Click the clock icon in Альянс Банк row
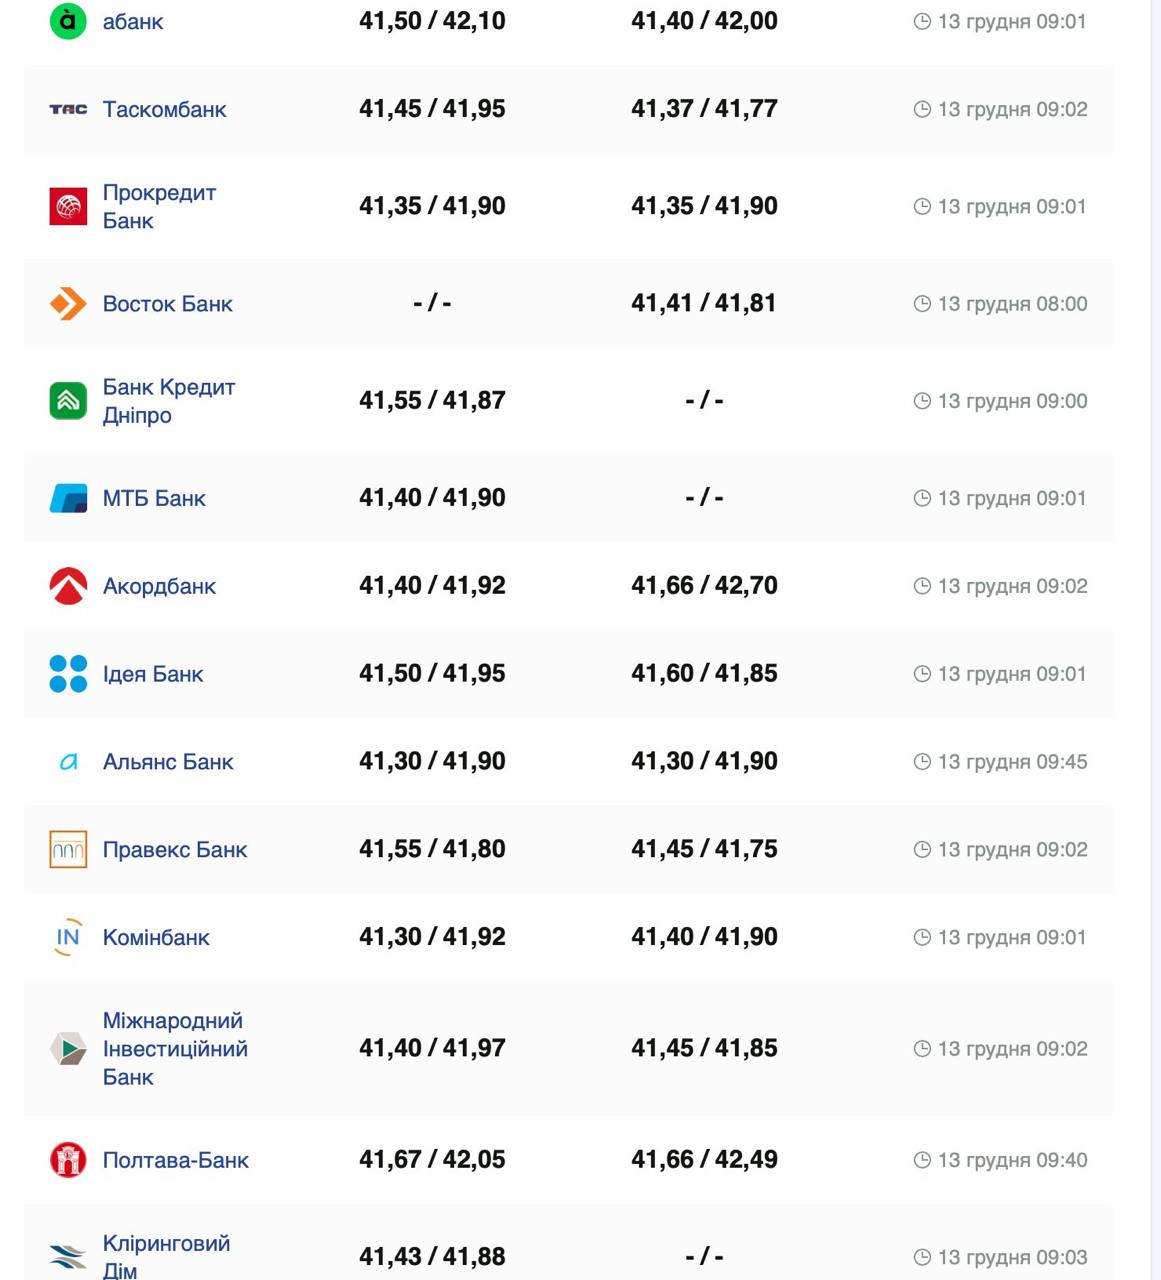 922,762
